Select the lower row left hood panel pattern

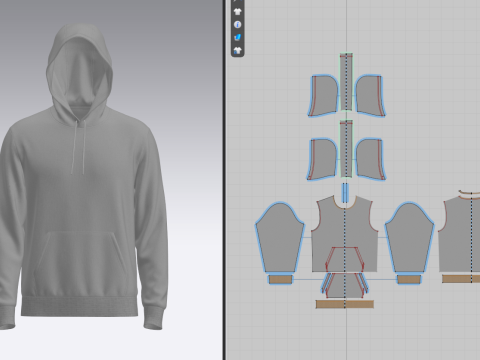pyautogui.click(x=322, y=159)
